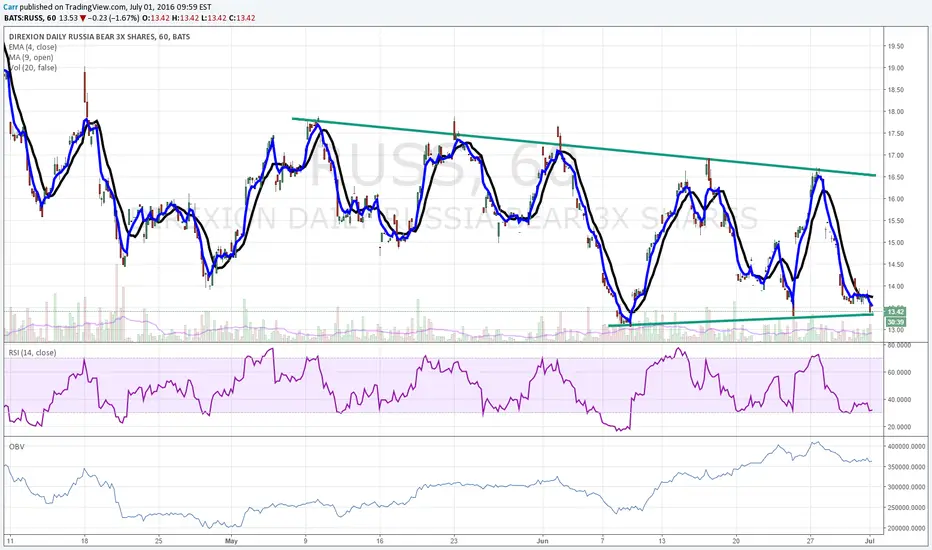This screenshot has height=550, width=932.
Task: Click price axis label 14.50
Action: 895,265
